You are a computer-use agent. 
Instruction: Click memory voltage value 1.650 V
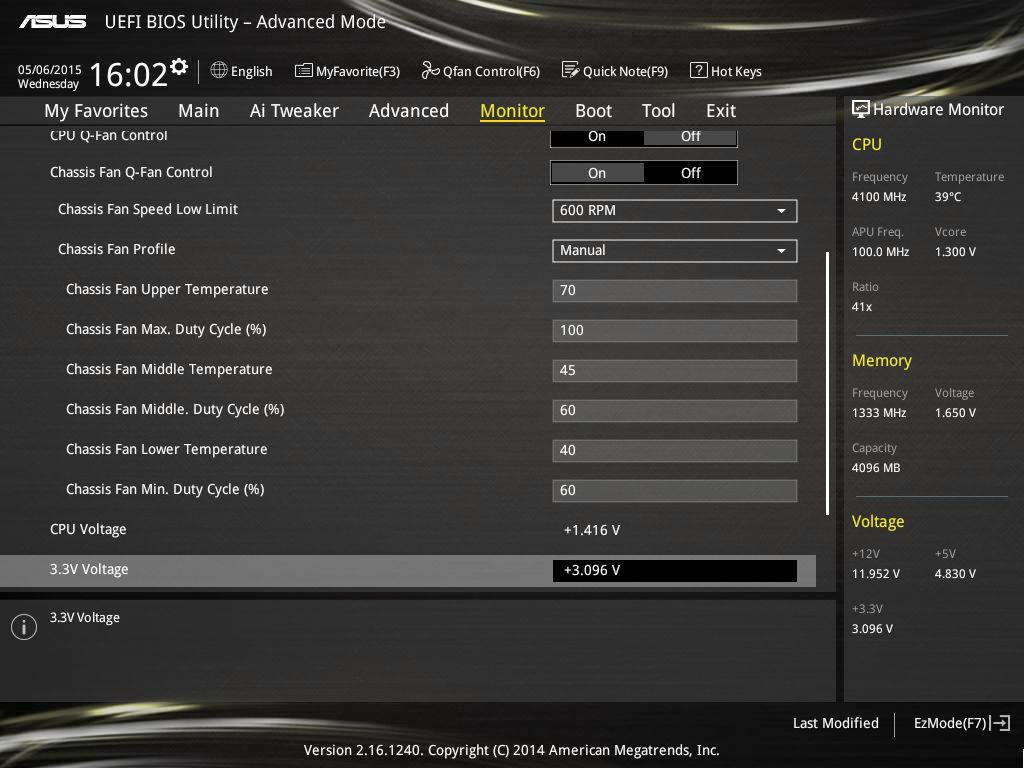[955, 413]
